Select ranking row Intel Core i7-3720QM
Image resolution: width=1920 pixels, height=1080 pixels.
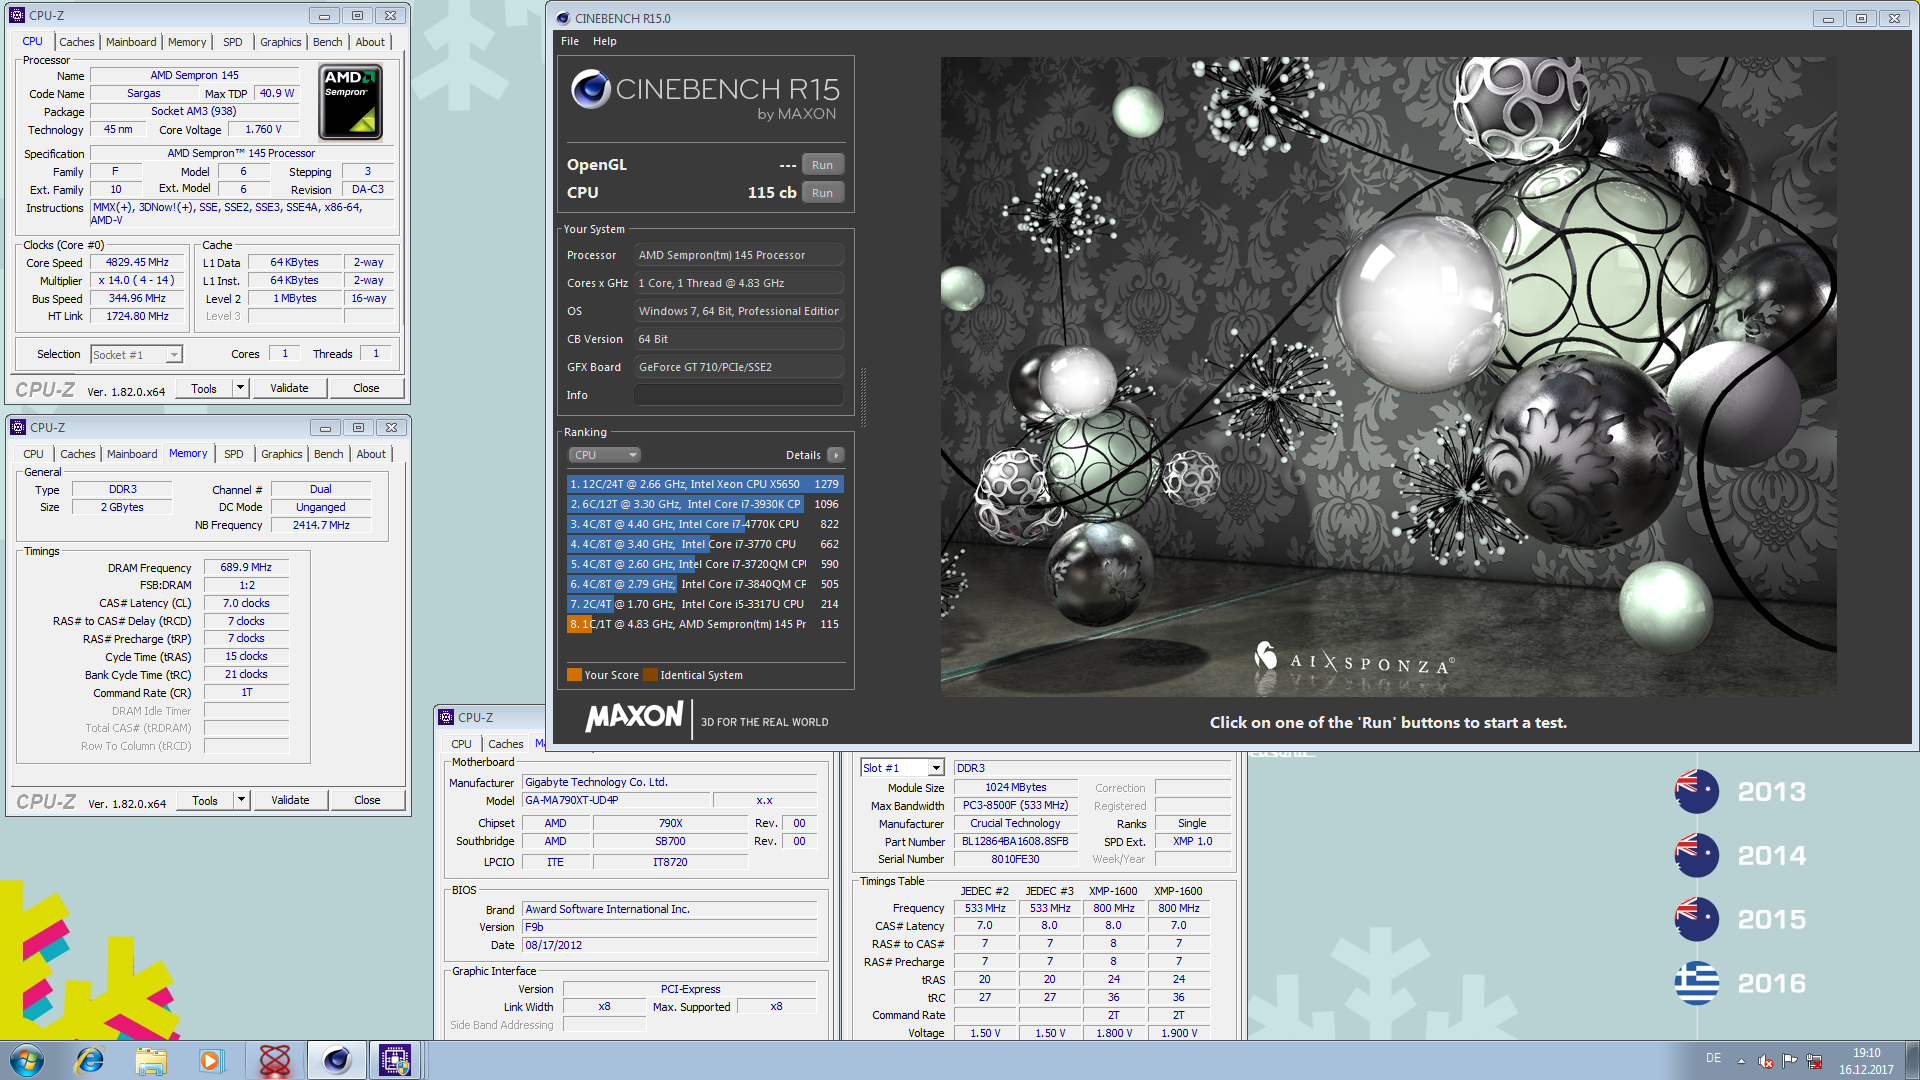(x=704, y=564)
